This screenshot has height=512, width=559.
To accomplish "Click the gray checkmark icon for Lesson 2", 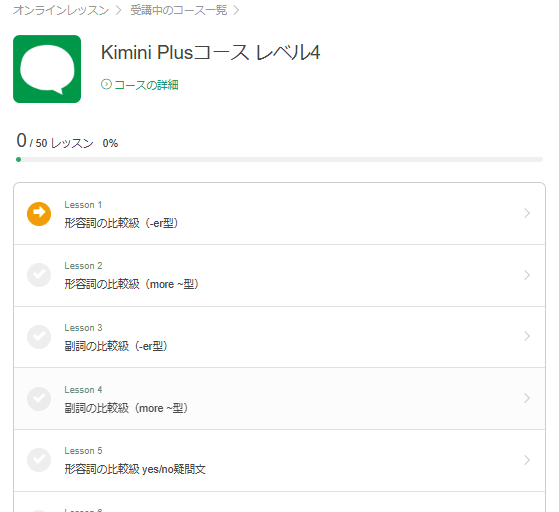I will (39, 275).
